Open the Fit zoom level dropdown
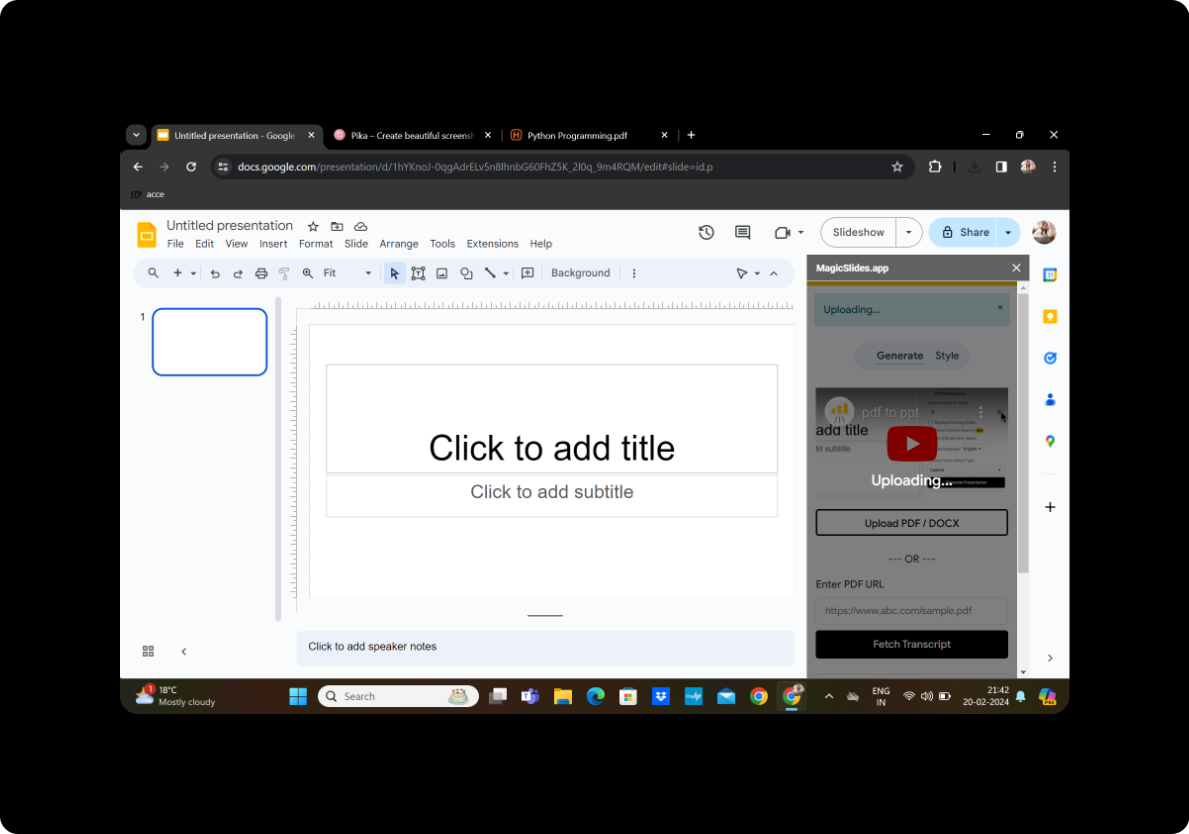1189x834 pixels. click(347, 273)
